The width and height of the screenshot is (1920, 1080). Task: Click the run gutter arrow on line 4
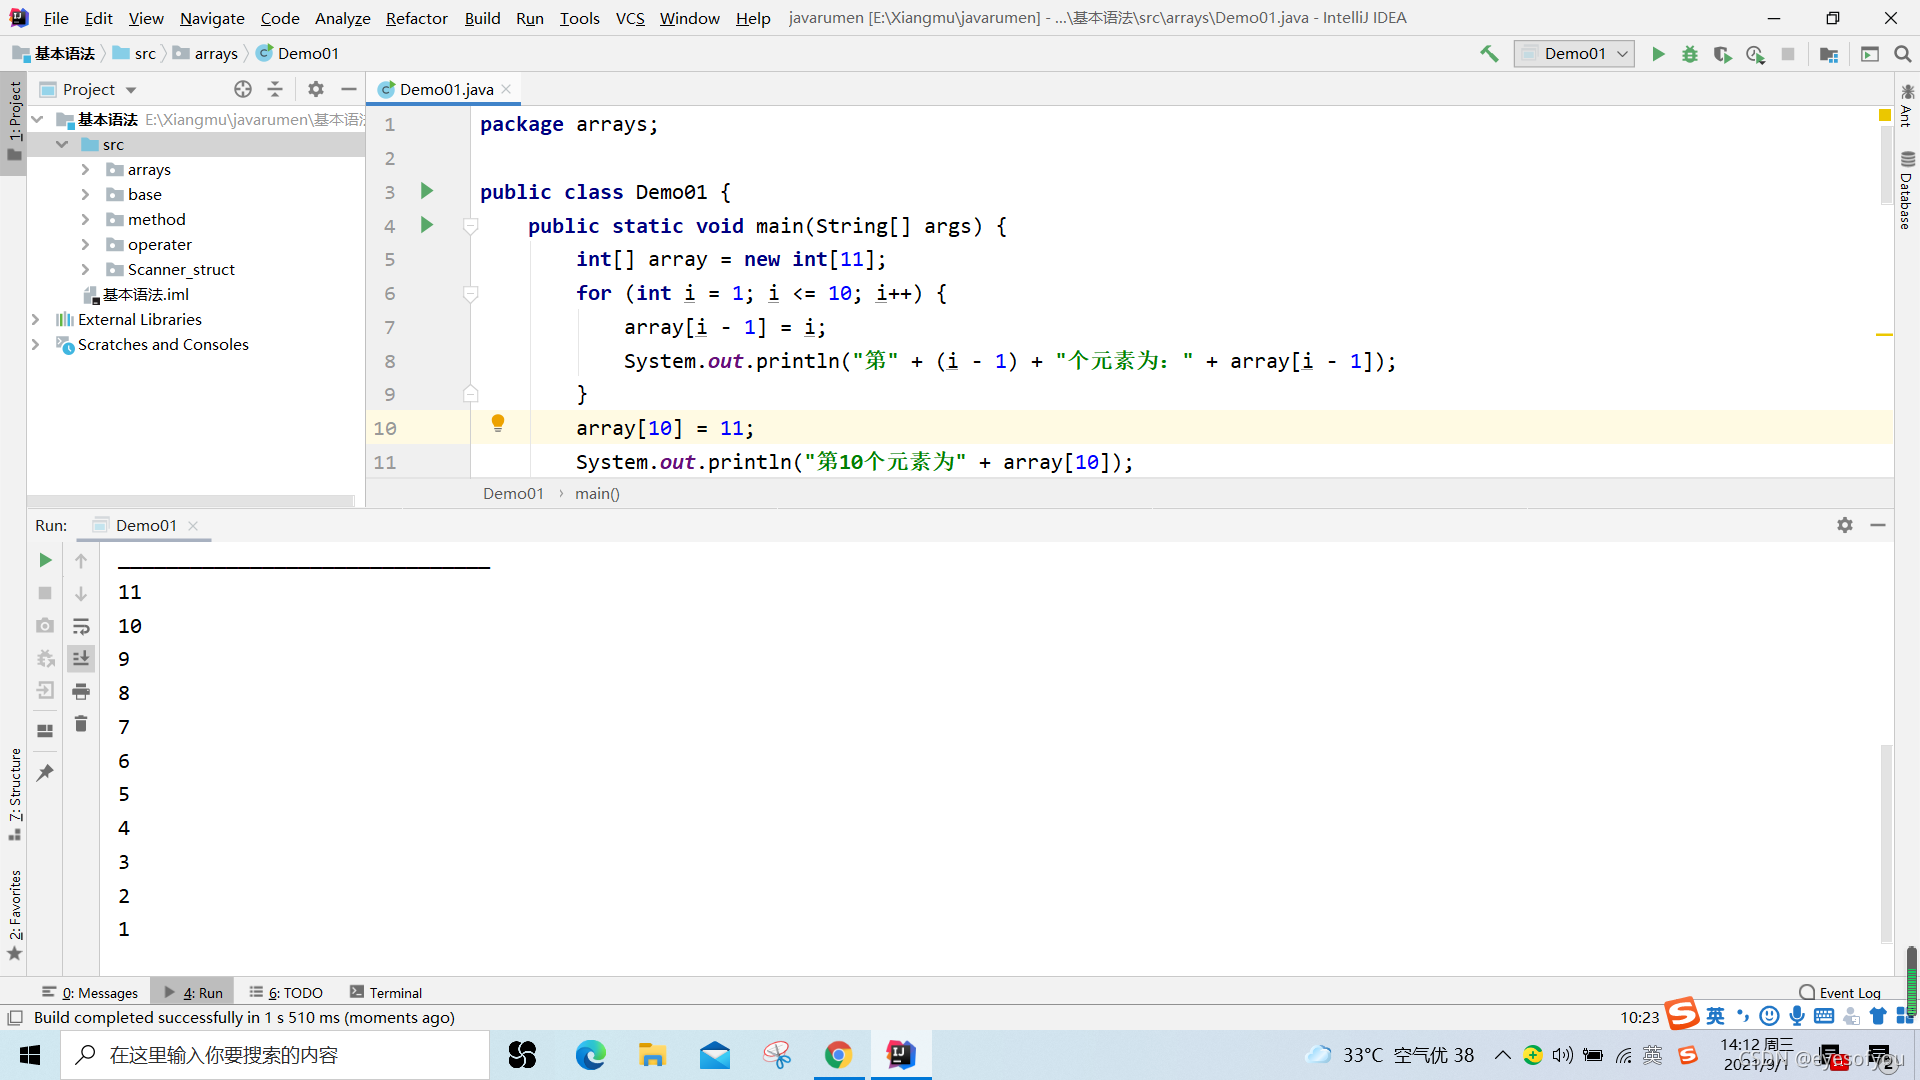point(427,225)
